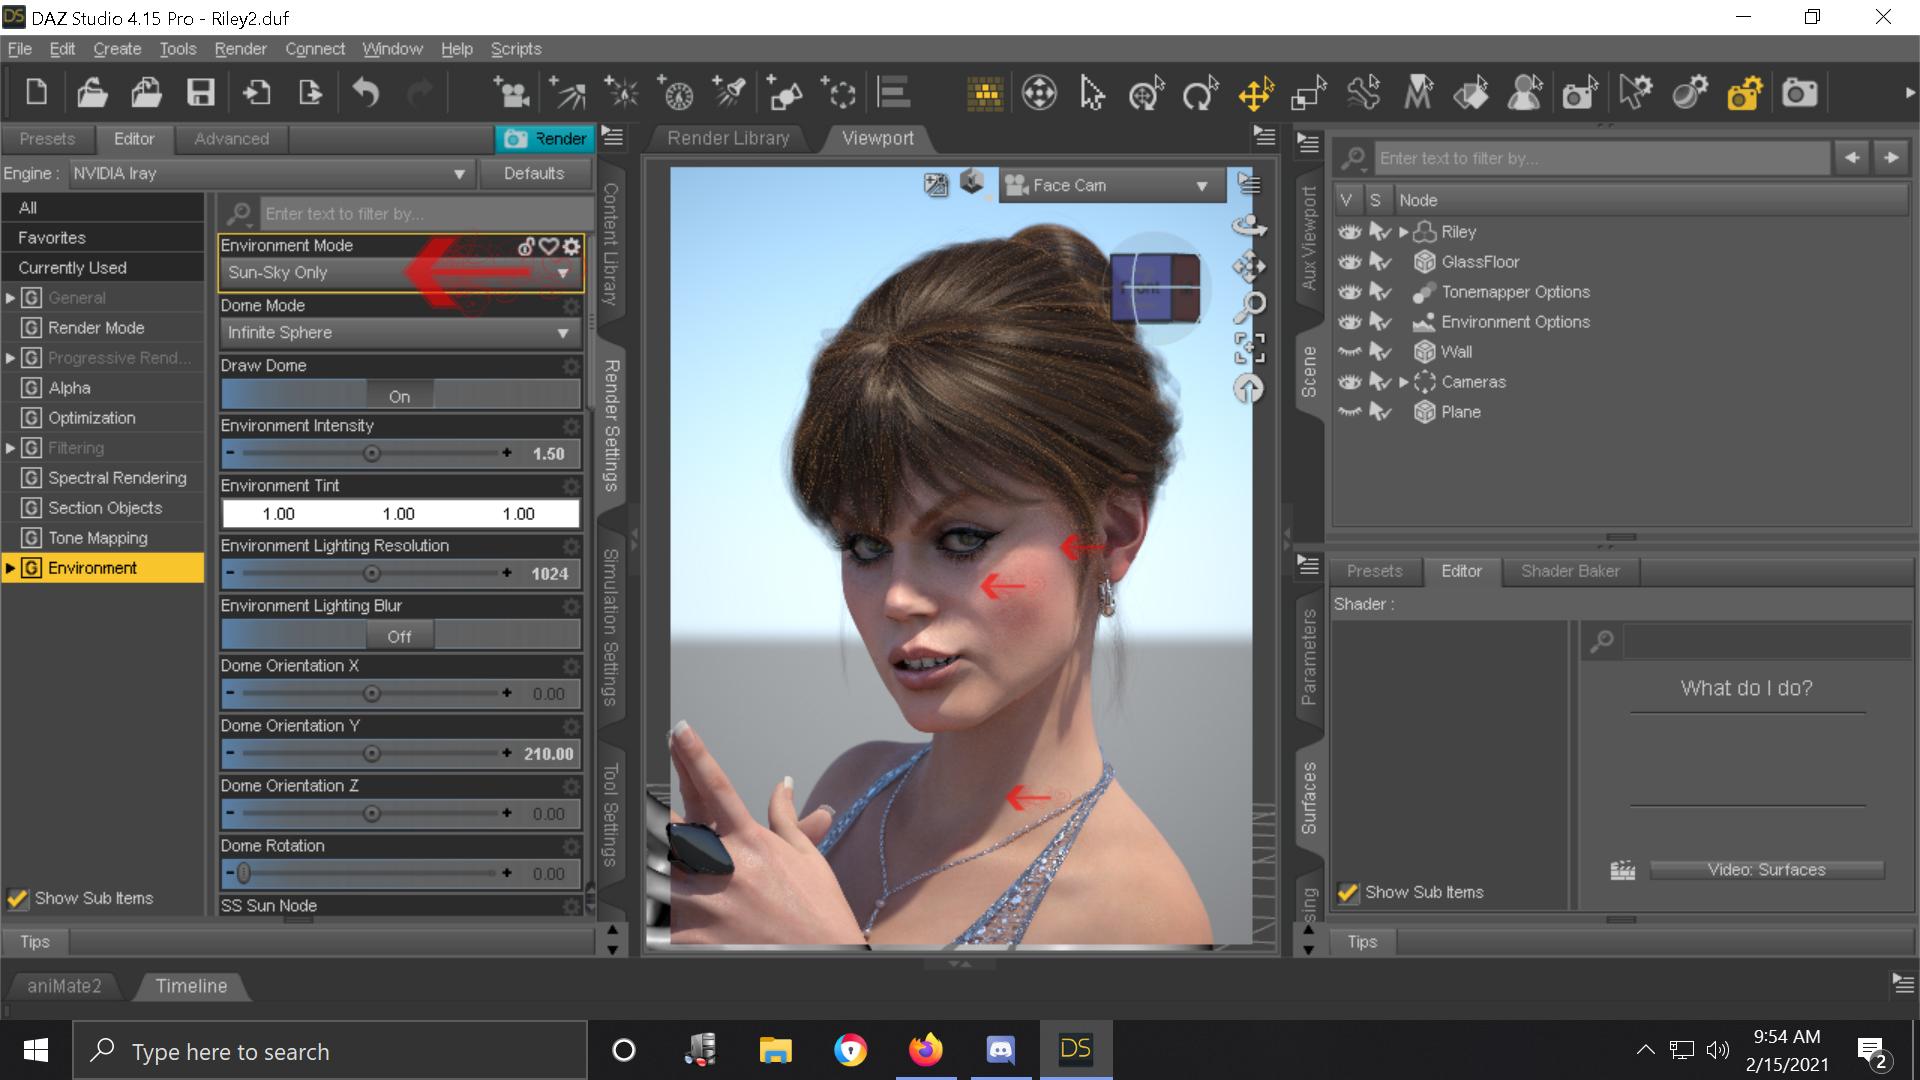The image size is (1920, 1080).
Task: Show the Wall node's visibility
Action: 1350,351
